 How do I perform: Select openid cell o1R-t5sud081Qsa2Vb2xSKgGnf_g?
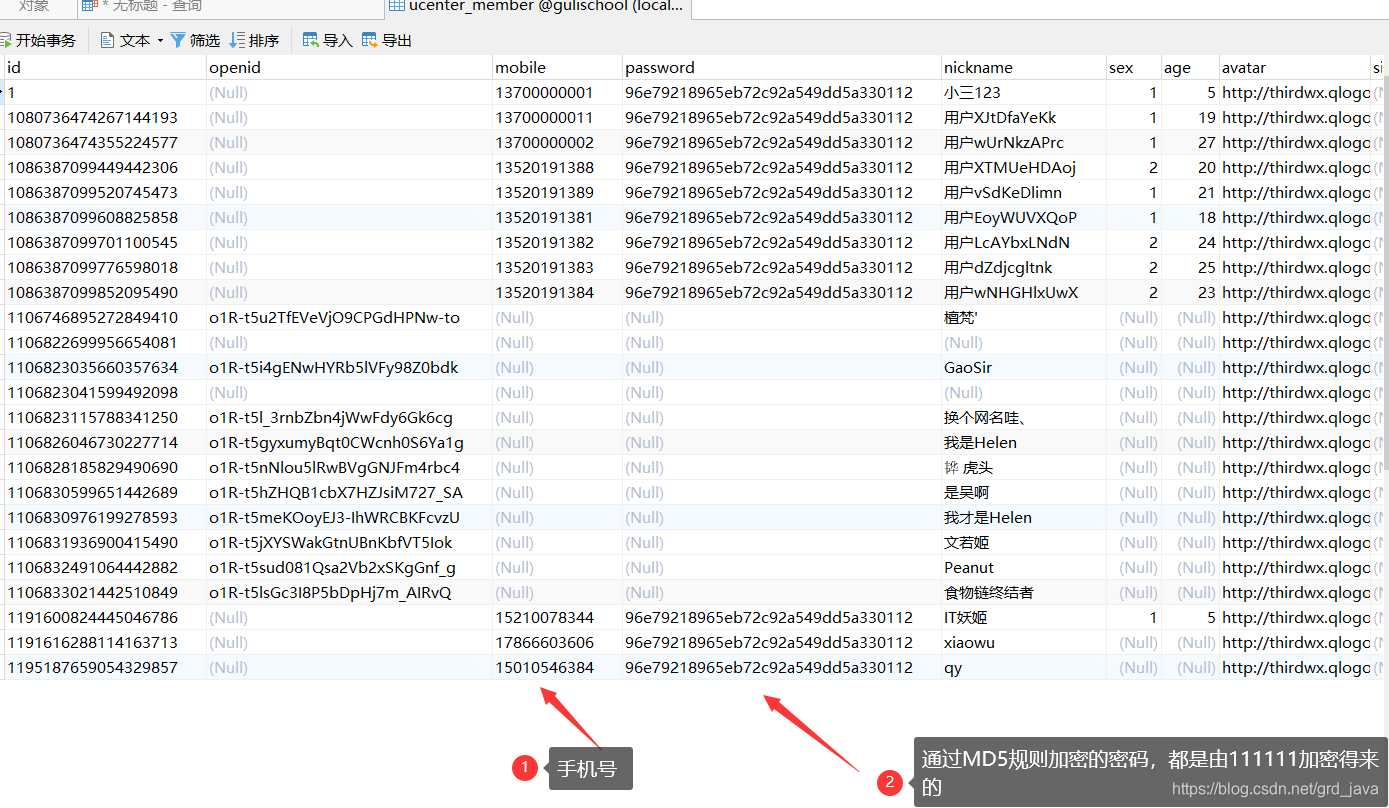point(349,568)
